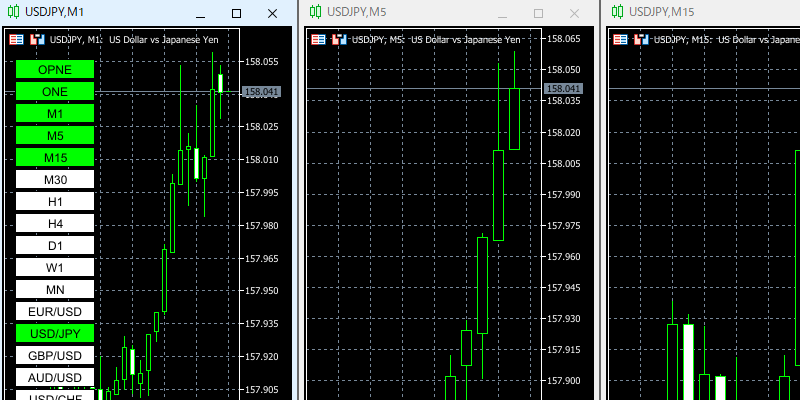Select the EUR/USD symbol button
This screenshot has height=400, width=800.
pyautogui.click(x=55, y=311)
